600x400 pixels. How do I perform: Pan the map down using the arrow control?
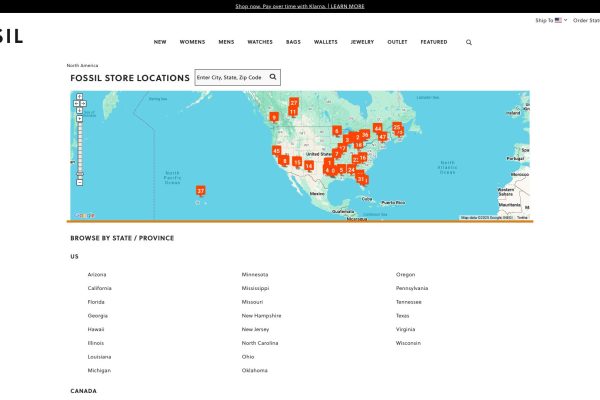pyautogui.click(x=80, y=111)
